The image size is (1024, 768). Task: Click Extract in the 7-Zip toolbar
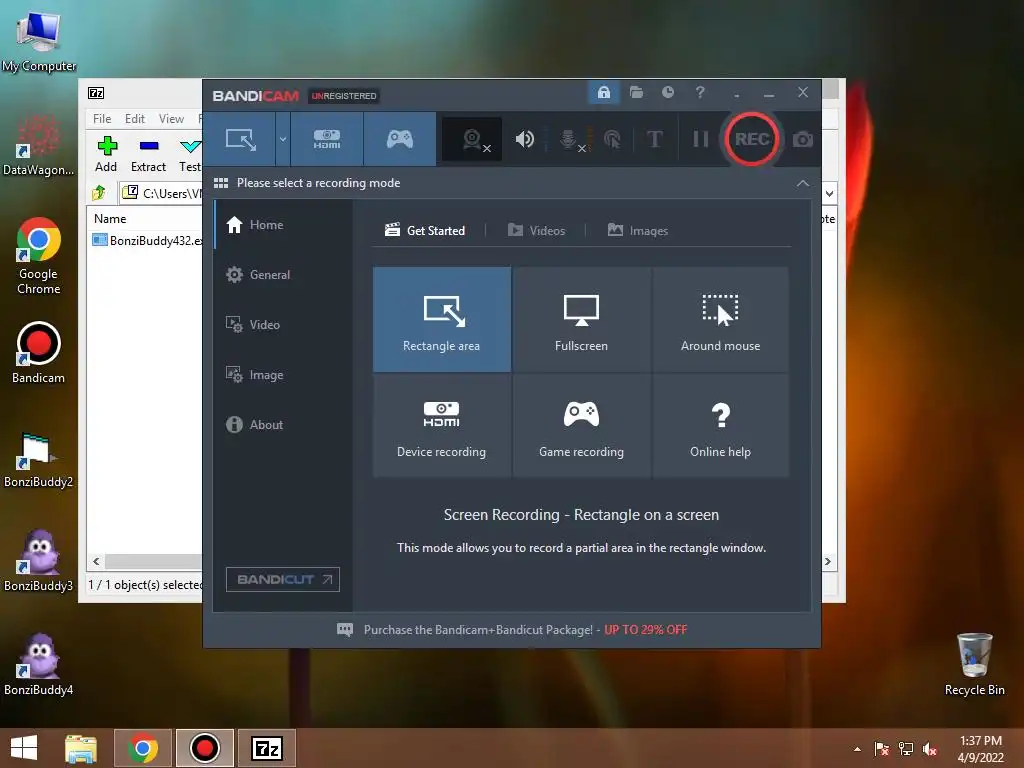tap(148, 154)
